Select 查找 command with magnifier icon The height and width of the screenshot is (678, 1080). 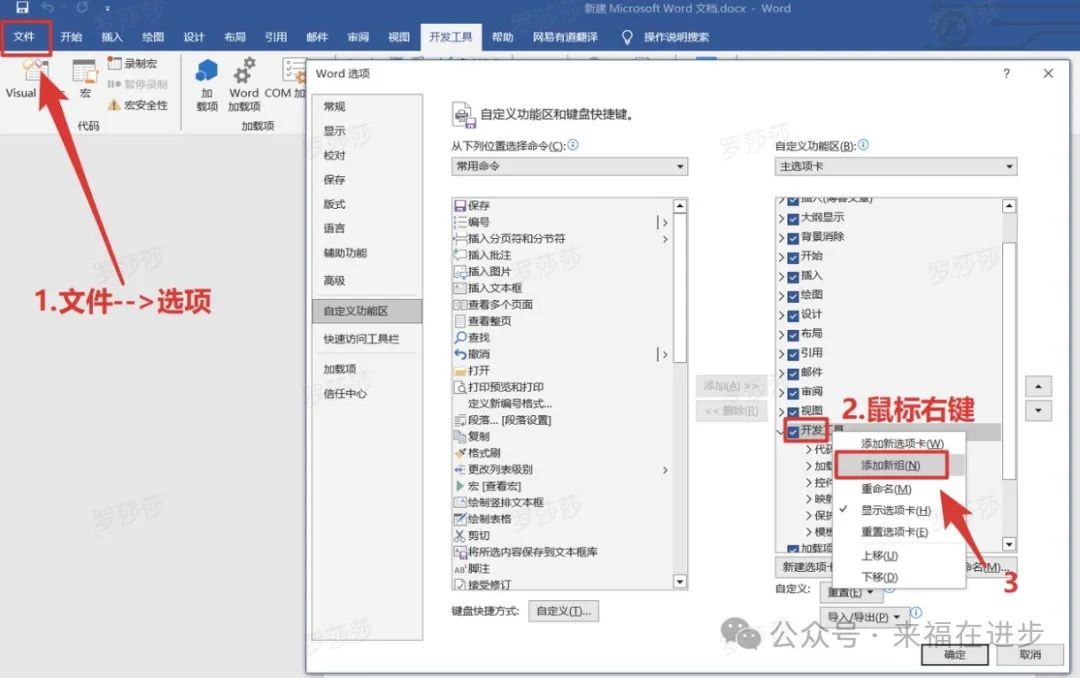pos(472,338)
